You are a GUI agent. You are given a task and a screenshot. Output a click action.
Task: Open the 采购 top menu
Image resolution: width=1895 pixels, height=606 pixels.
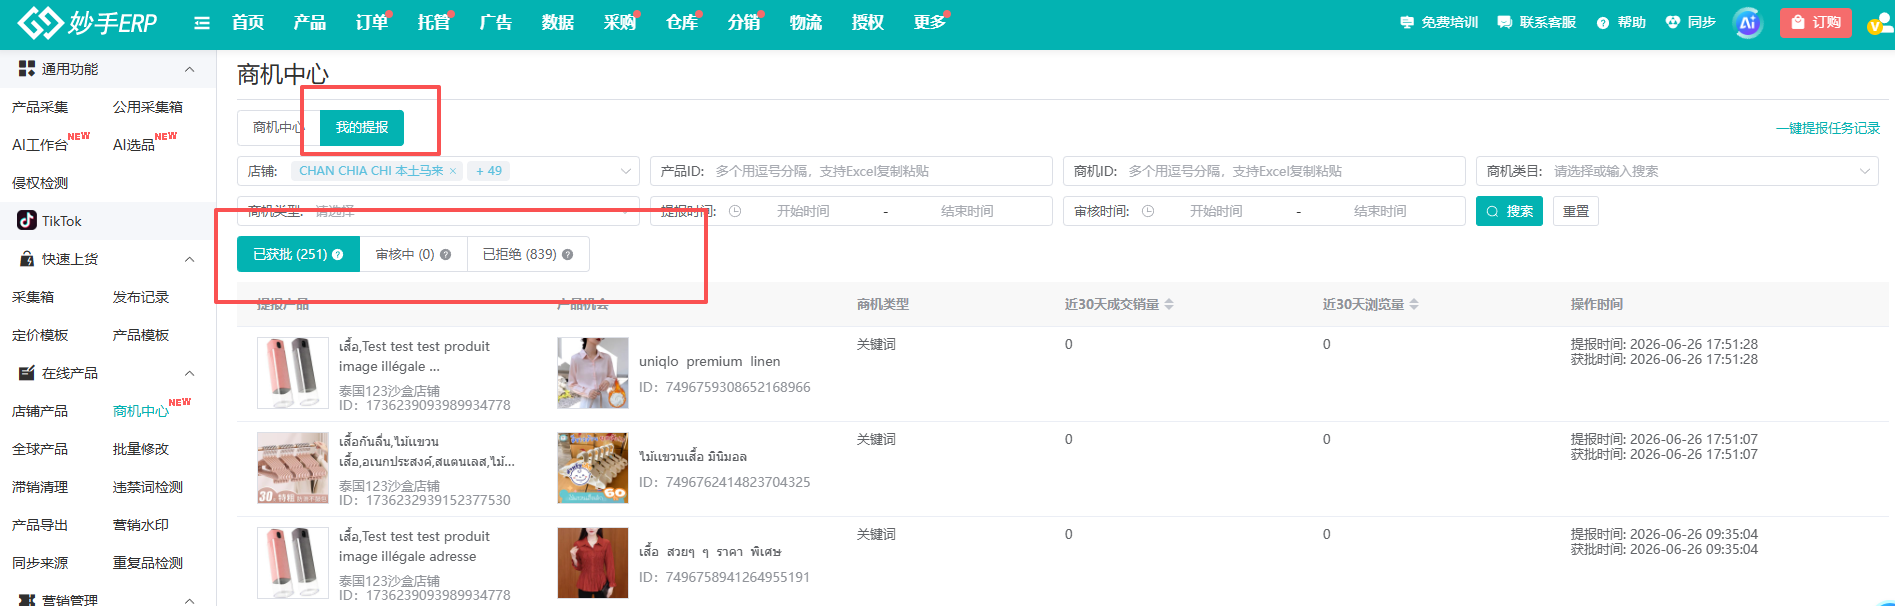coord(620,22)
